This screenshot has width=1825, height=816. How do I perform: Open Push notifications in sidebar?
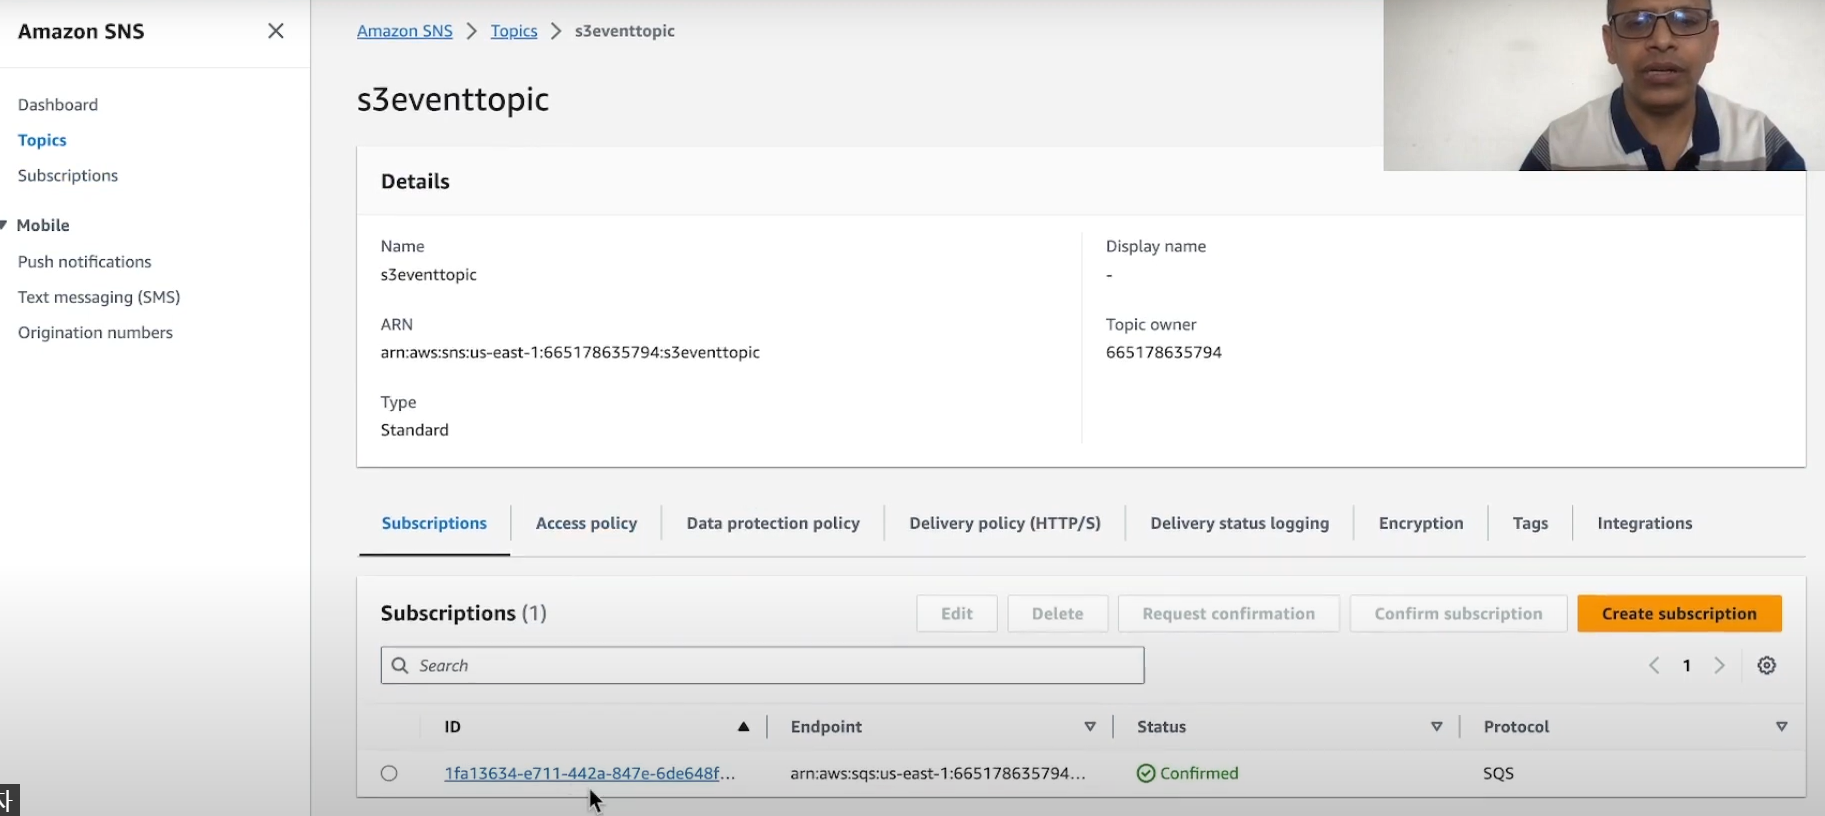point(85,262)
